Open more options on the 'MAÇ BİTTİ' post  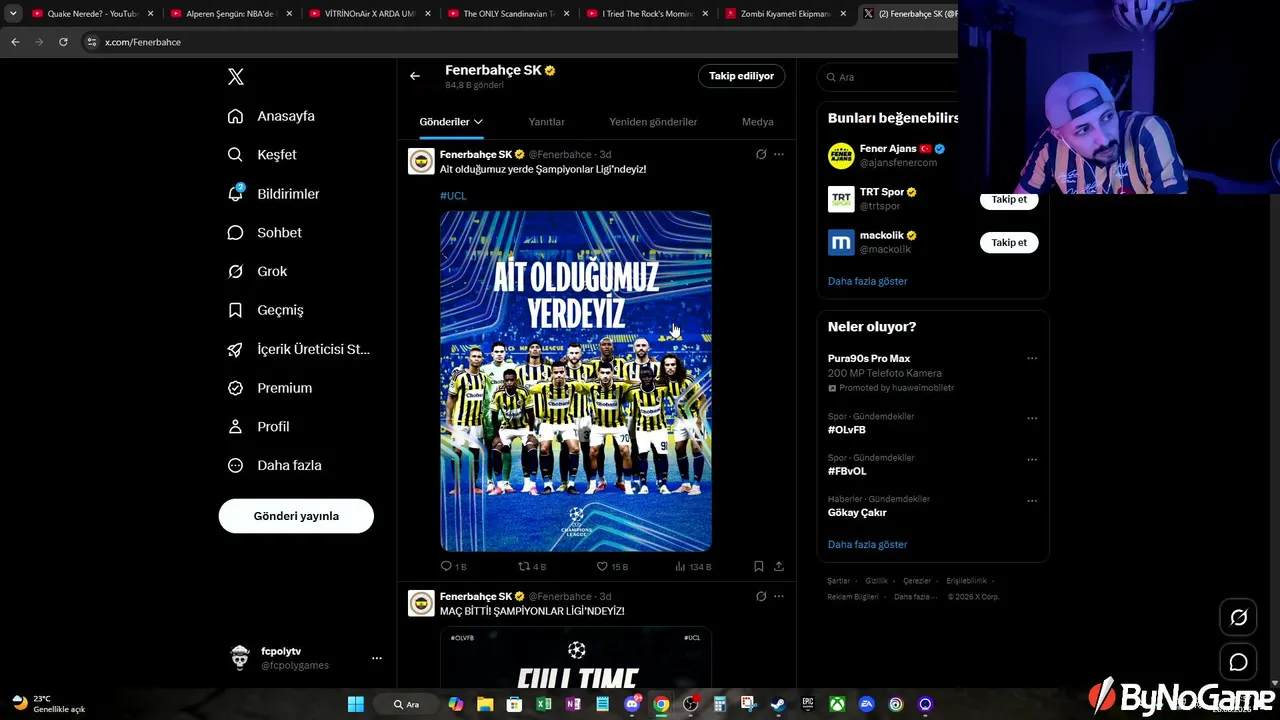pyautogui.click(x=779, y=596)
